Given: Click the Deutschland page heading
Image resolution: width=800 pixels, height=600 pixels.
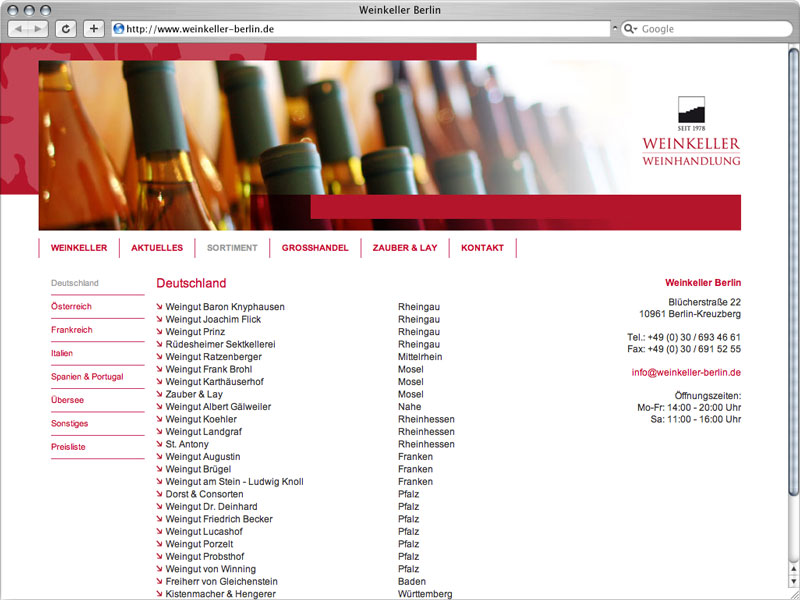Looking at the screenshot, I should (x=191, y=283).
